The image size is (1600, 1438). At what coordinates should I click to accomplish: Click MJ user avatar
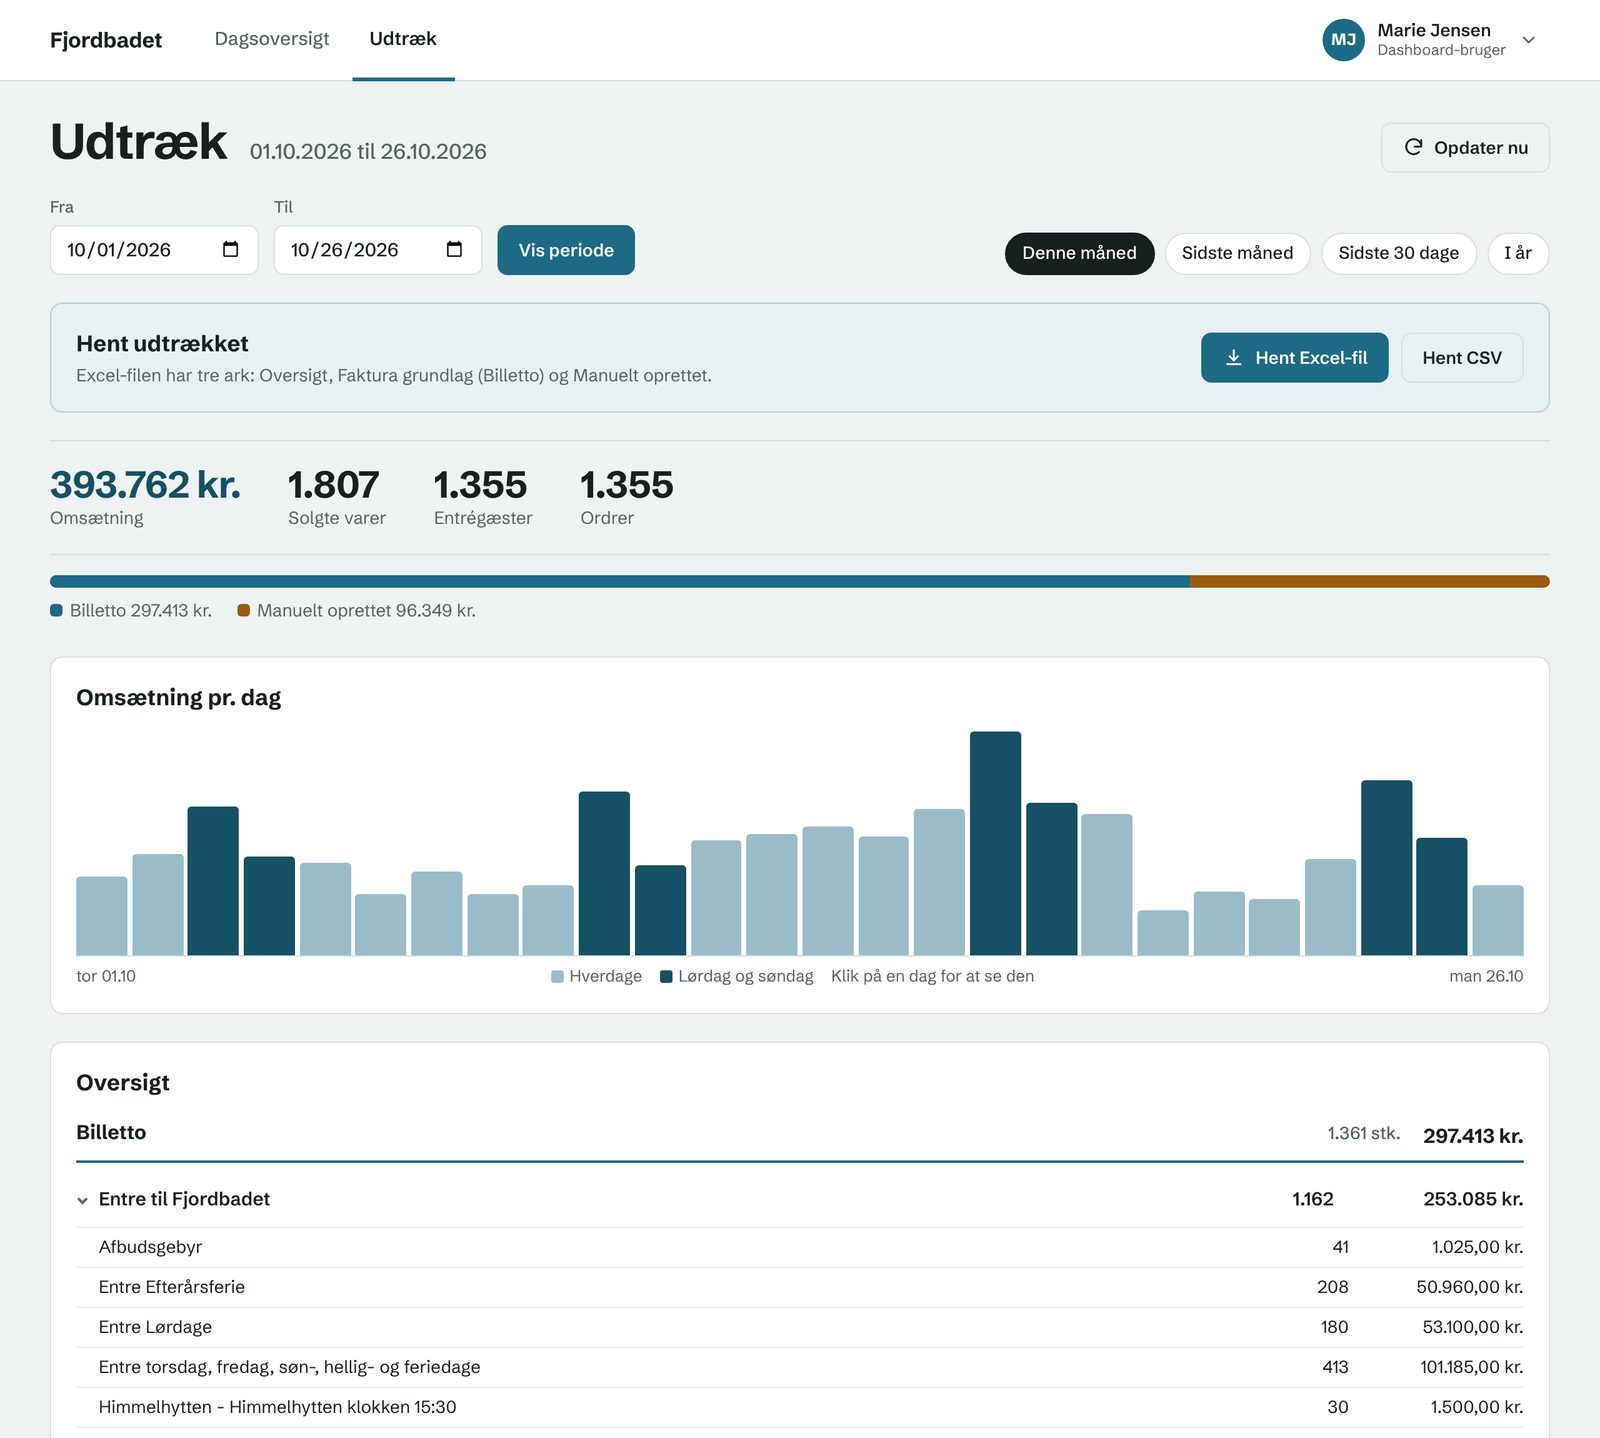(1343, 40)
